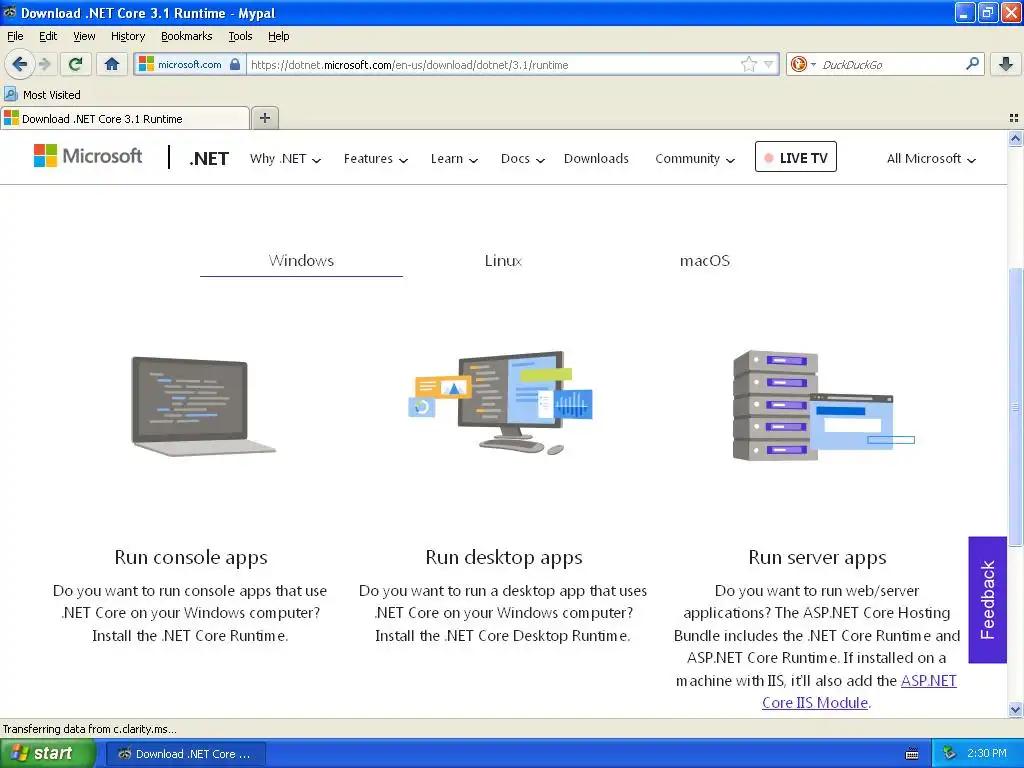Click the Microsoft logo
Viewport: 1024px width, 768px height.
point(88,156)
